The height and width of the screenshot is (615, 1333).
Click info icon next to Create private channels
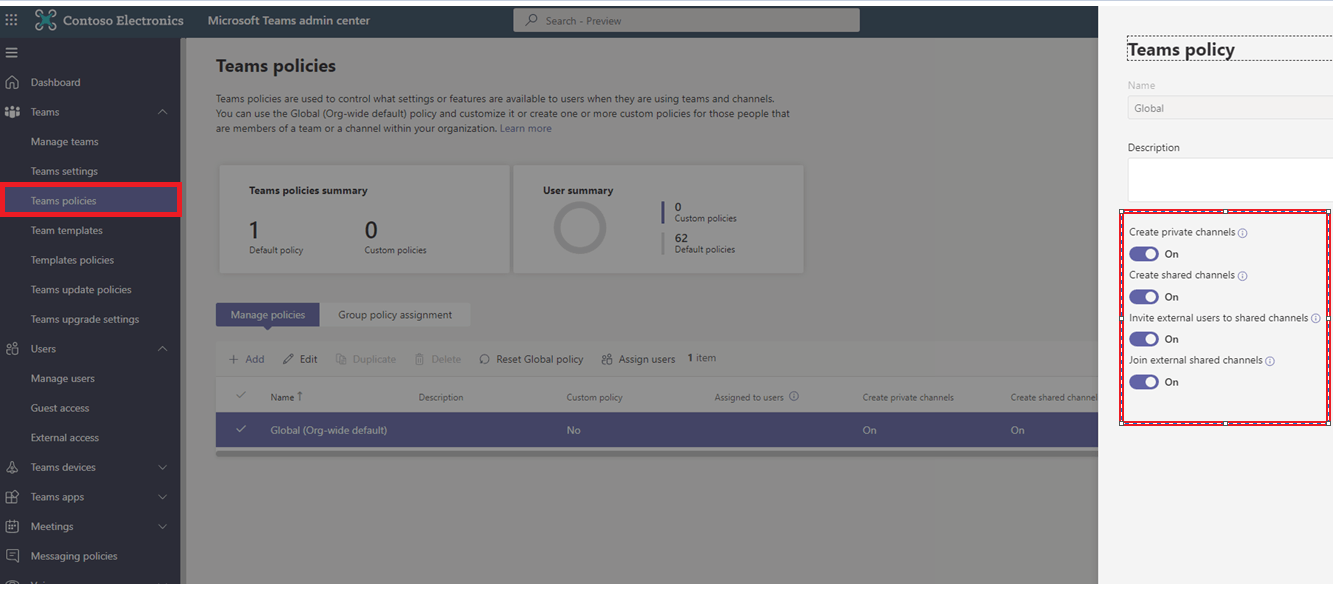tap(1242, 233)
